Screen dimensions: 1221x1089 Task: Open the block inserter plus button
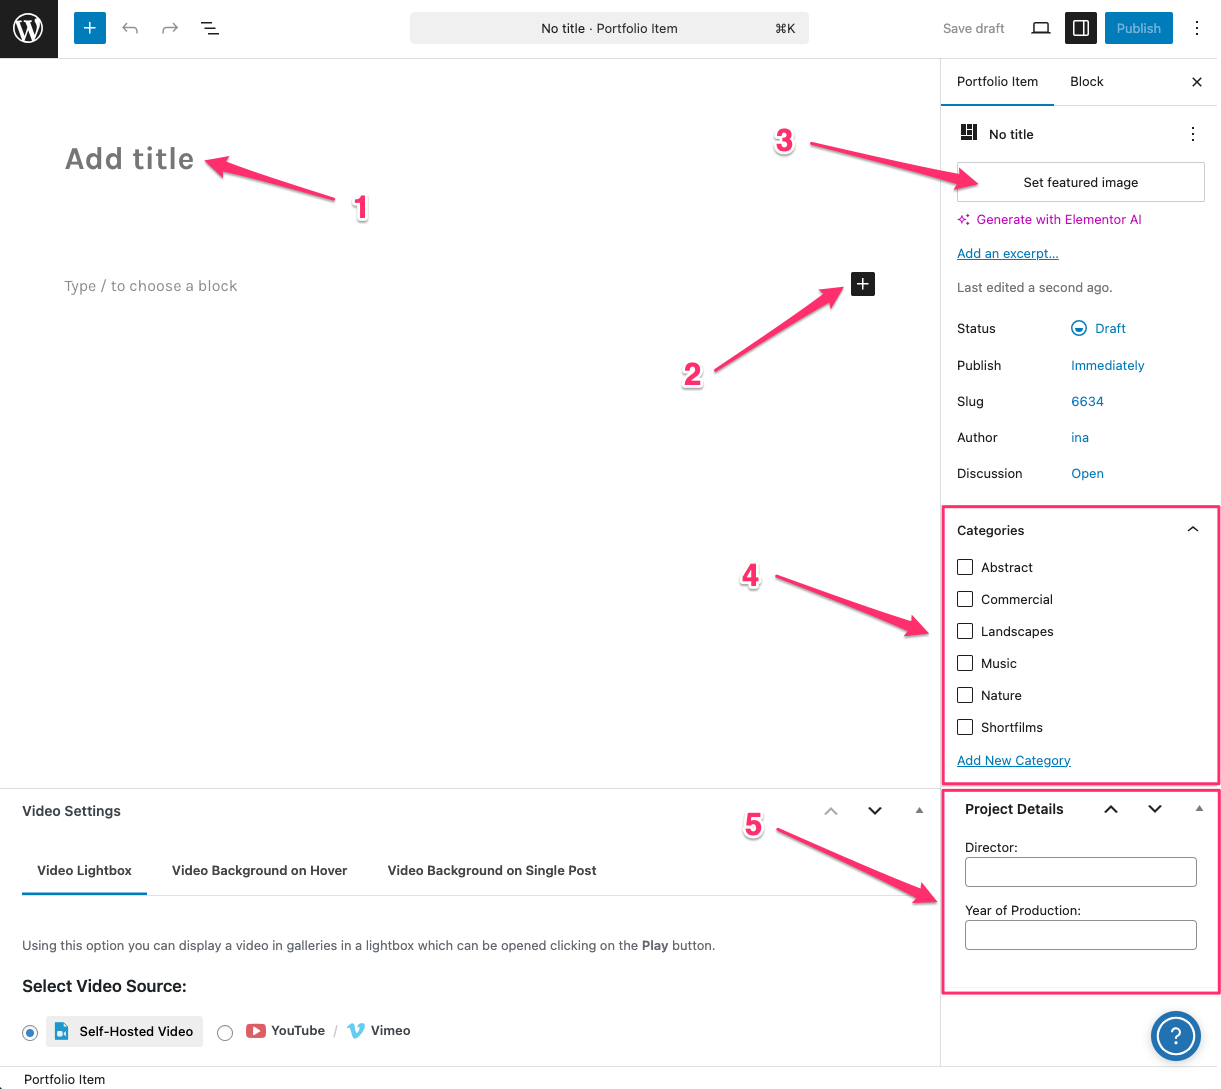click(90, 28)
